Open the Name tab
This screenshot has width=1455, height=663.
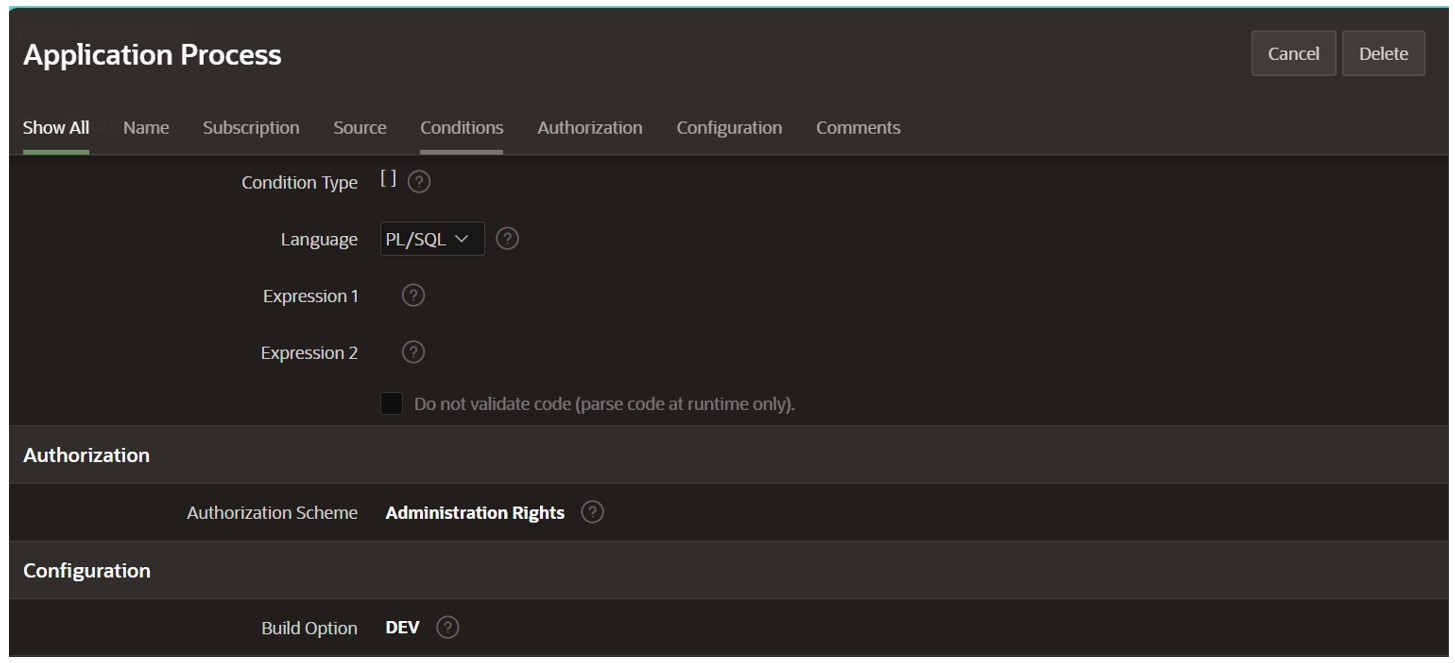point(145,127)
